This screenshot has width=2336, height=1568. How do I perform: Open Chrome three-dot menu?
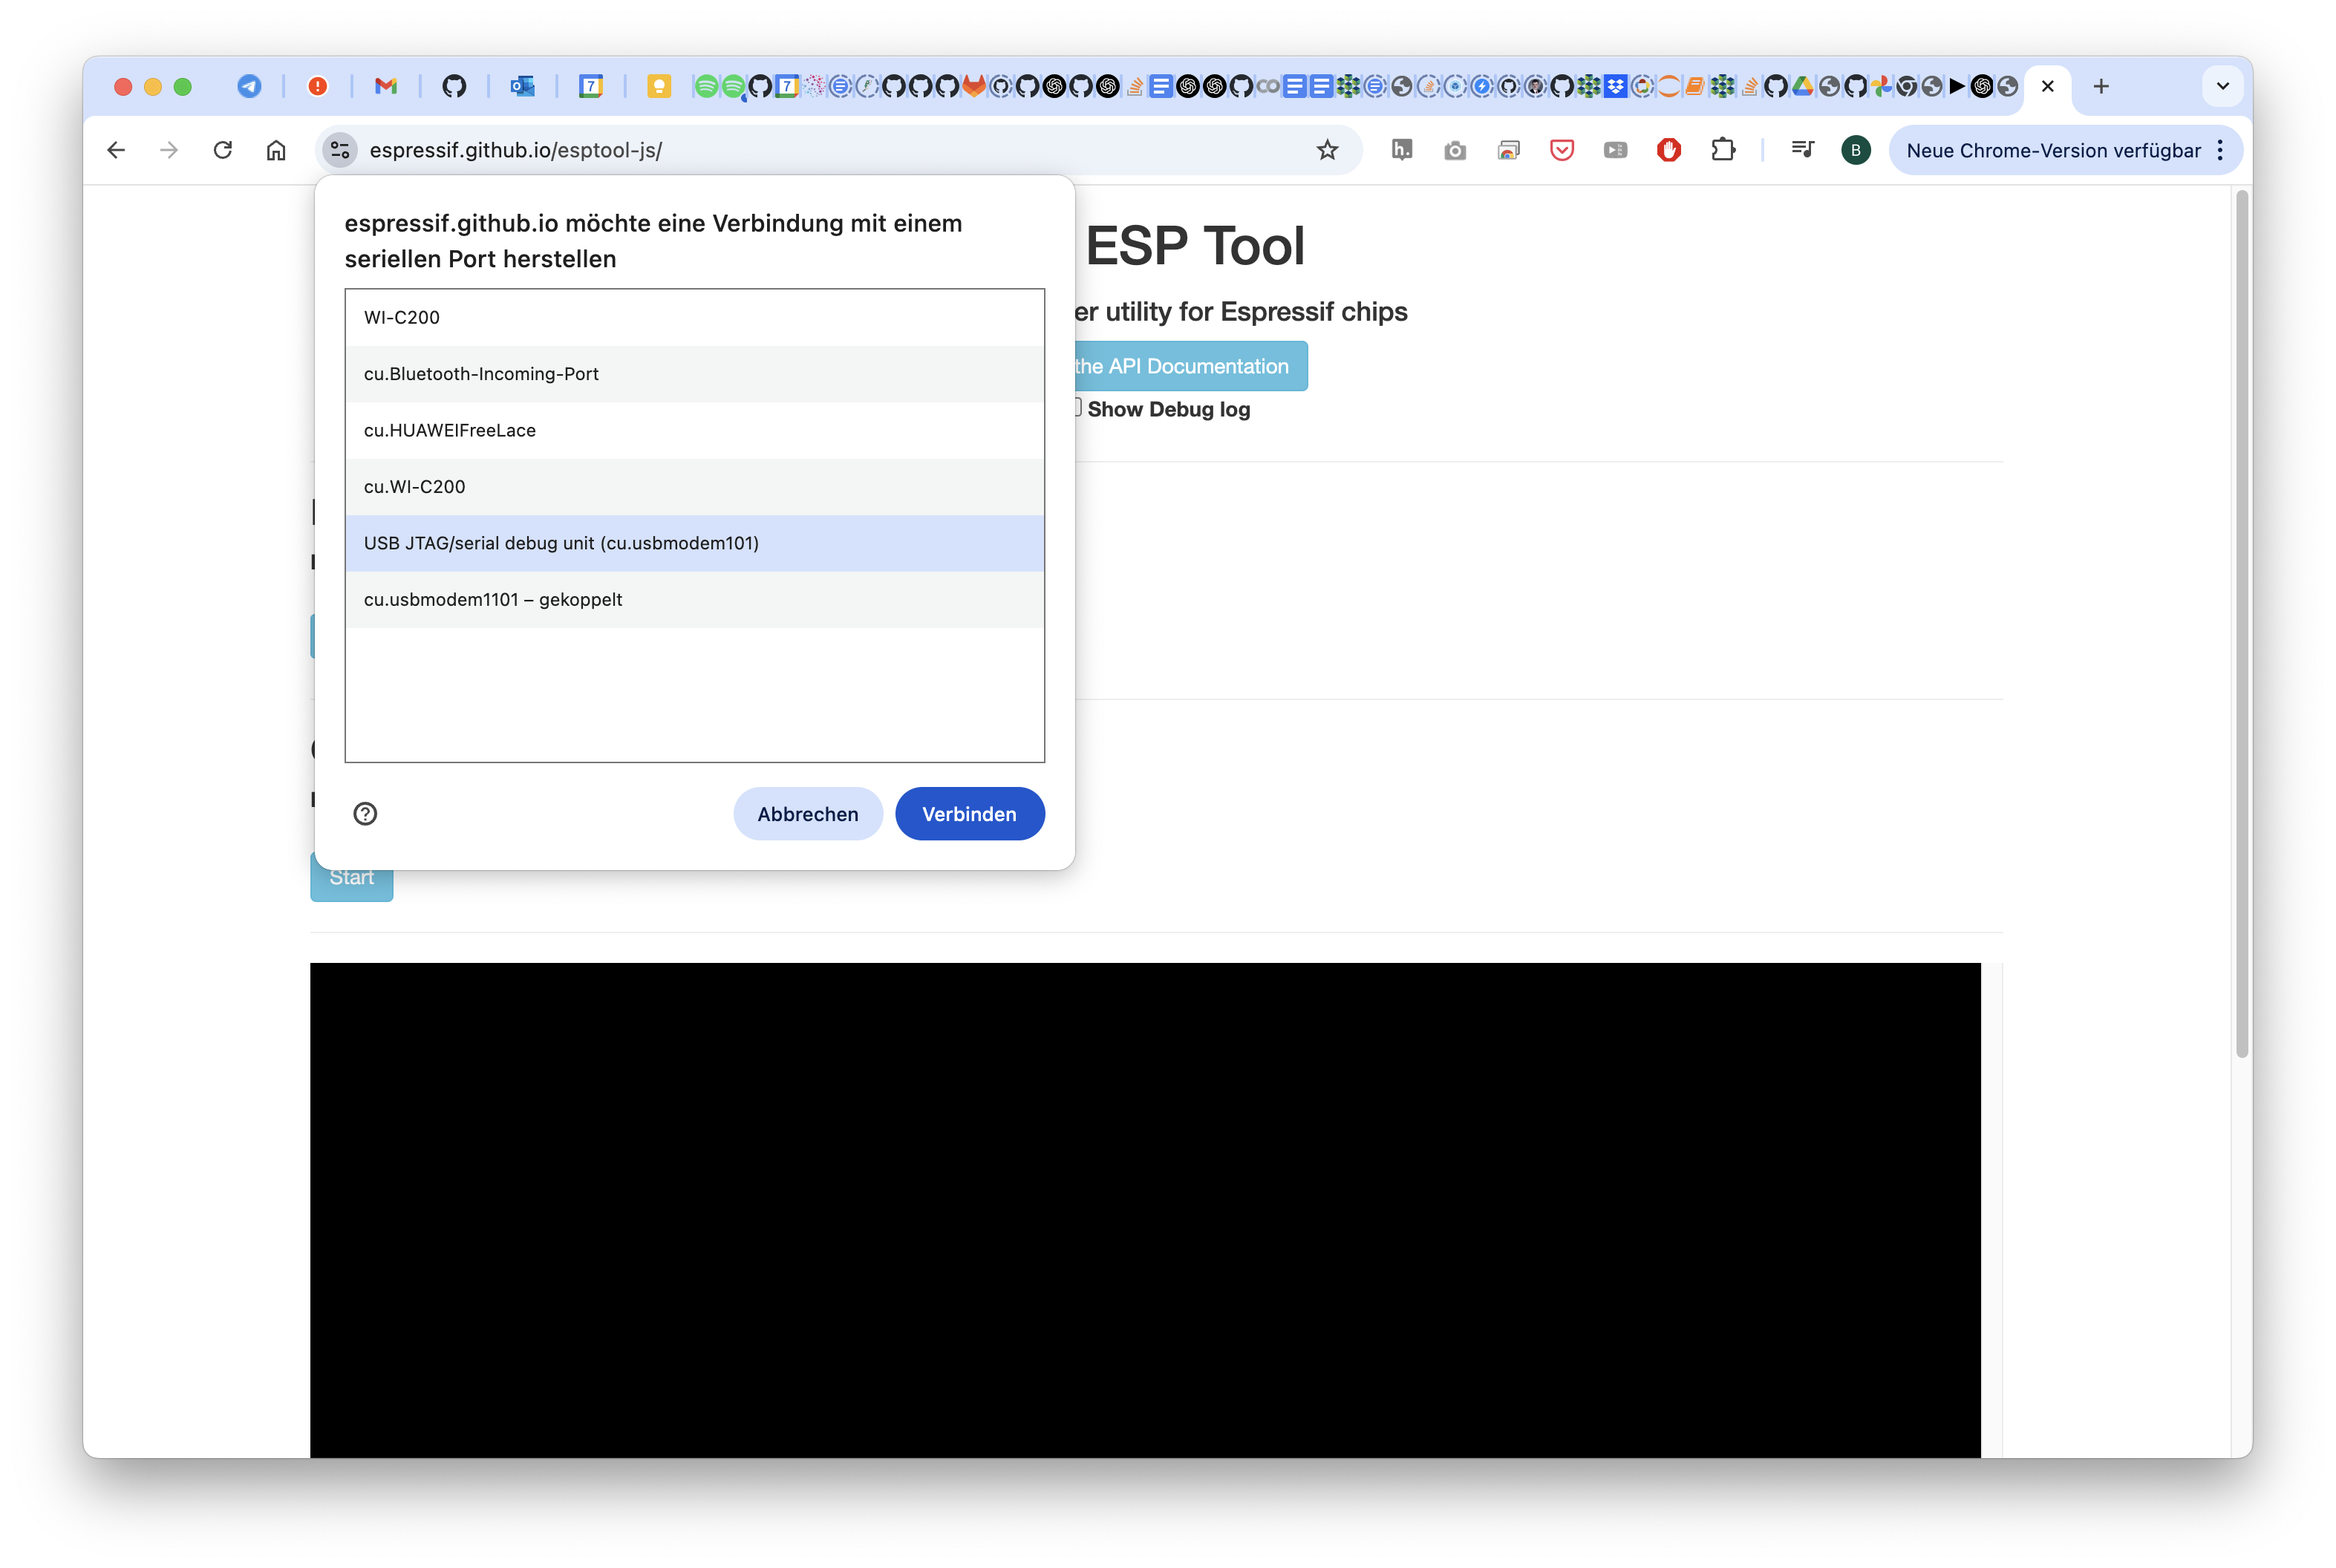[2220, 150]
